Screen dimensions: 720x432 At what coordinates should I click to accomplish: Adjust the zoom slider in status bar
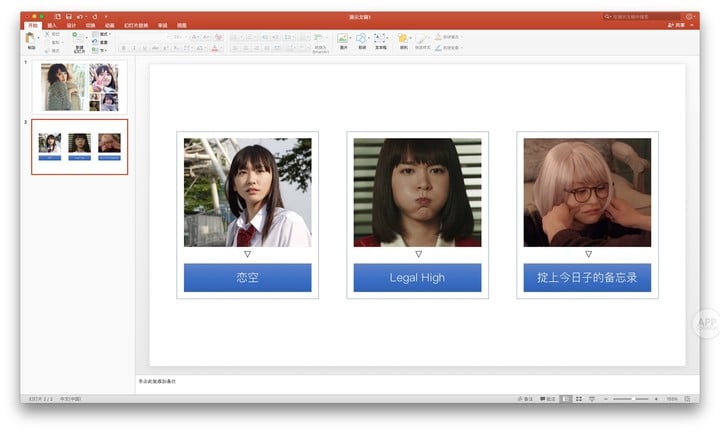point(631,399)
